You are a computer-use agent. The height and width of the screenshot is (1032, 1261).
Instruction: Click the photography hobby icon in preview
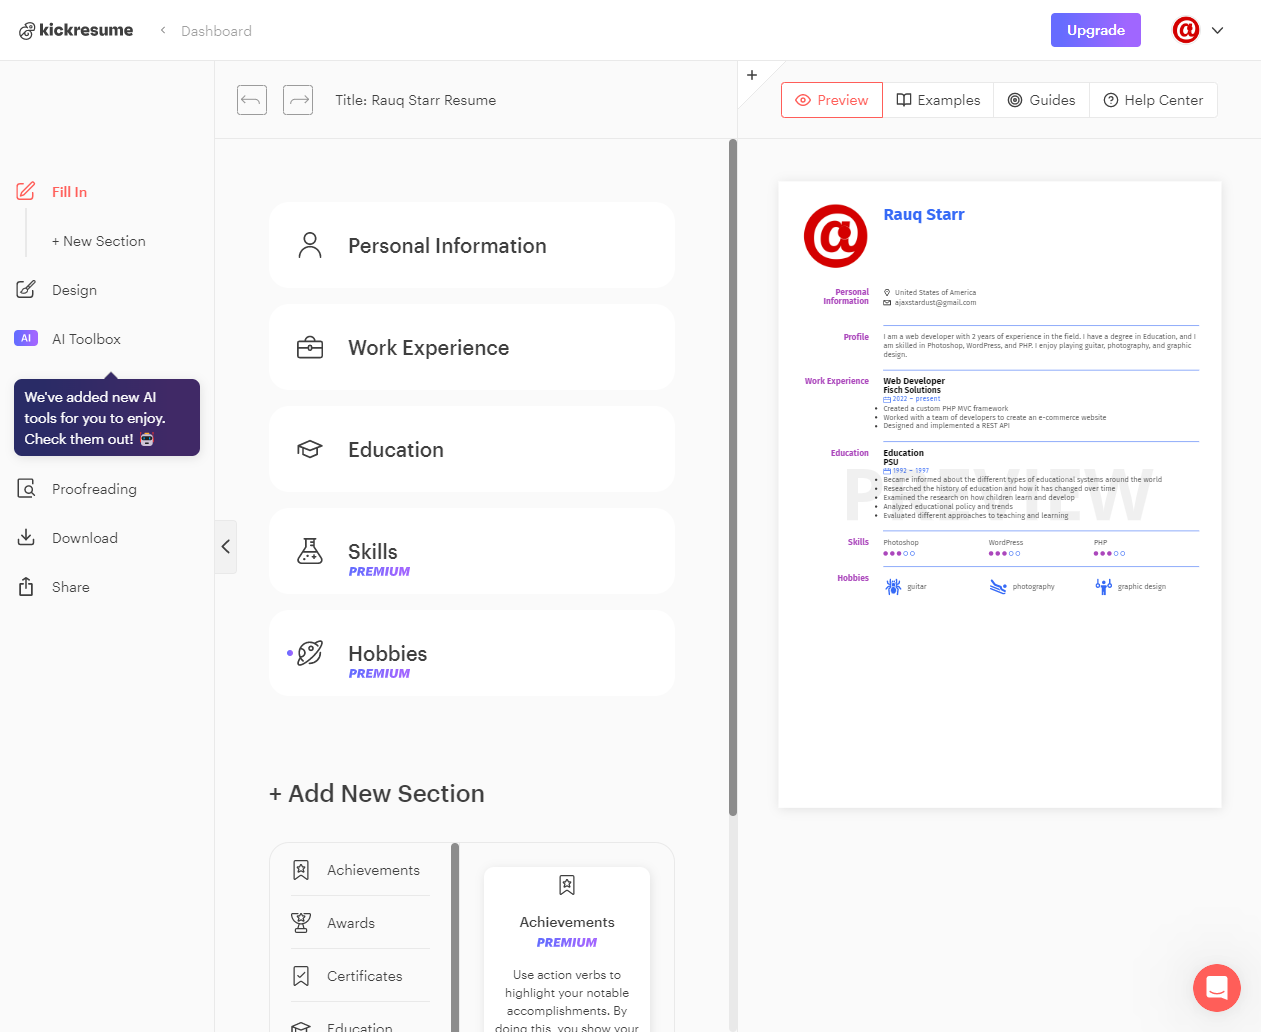click(998, 587)
